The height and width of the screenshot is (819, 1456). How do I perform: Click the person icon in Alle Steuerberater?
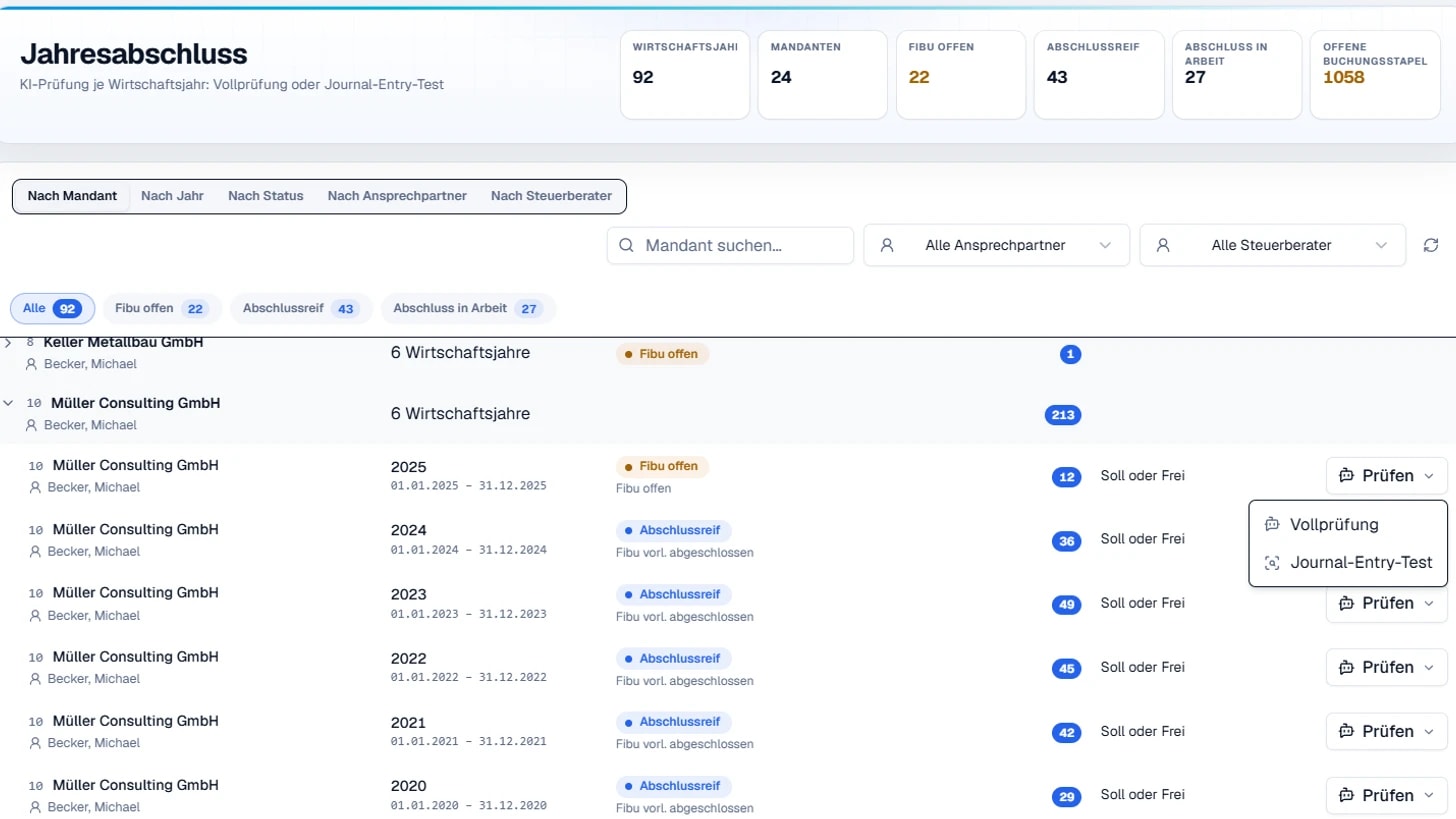pos(1162,245)
